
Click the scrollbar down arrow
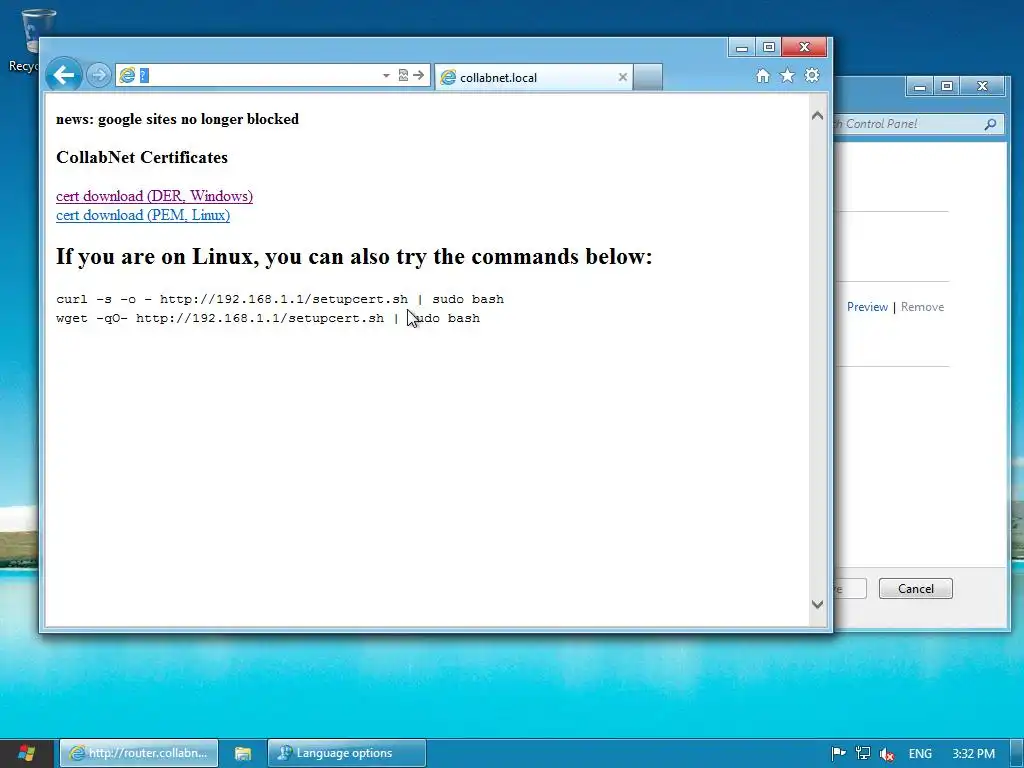[x=817, y=604]
